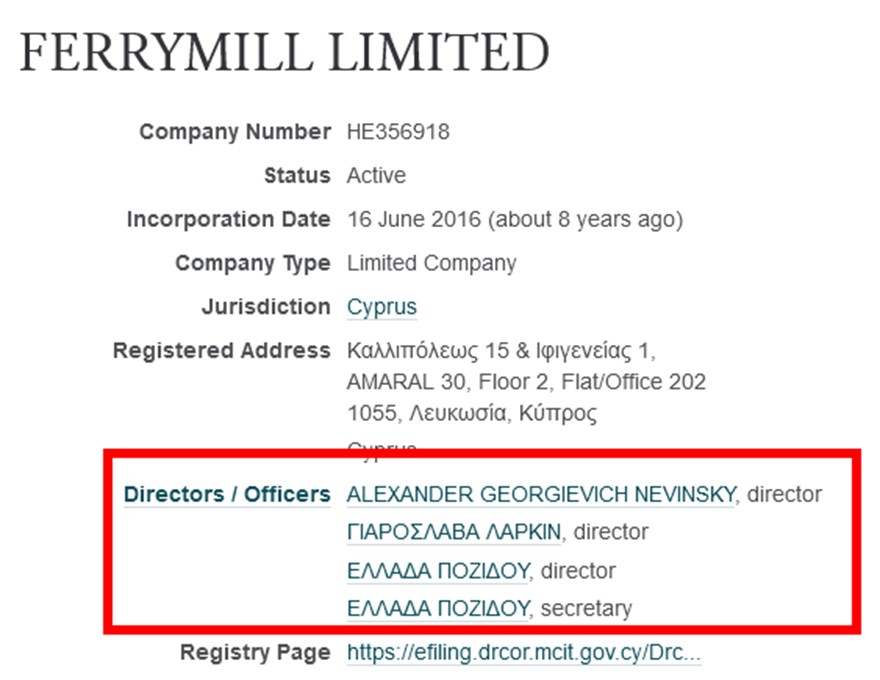This screenshot has width=880, height=680.
Task: Select the ΕΛΛΑΔΑ ΠΟΖΙΔΟΥ director link
Action: click(x=436, y=570)
